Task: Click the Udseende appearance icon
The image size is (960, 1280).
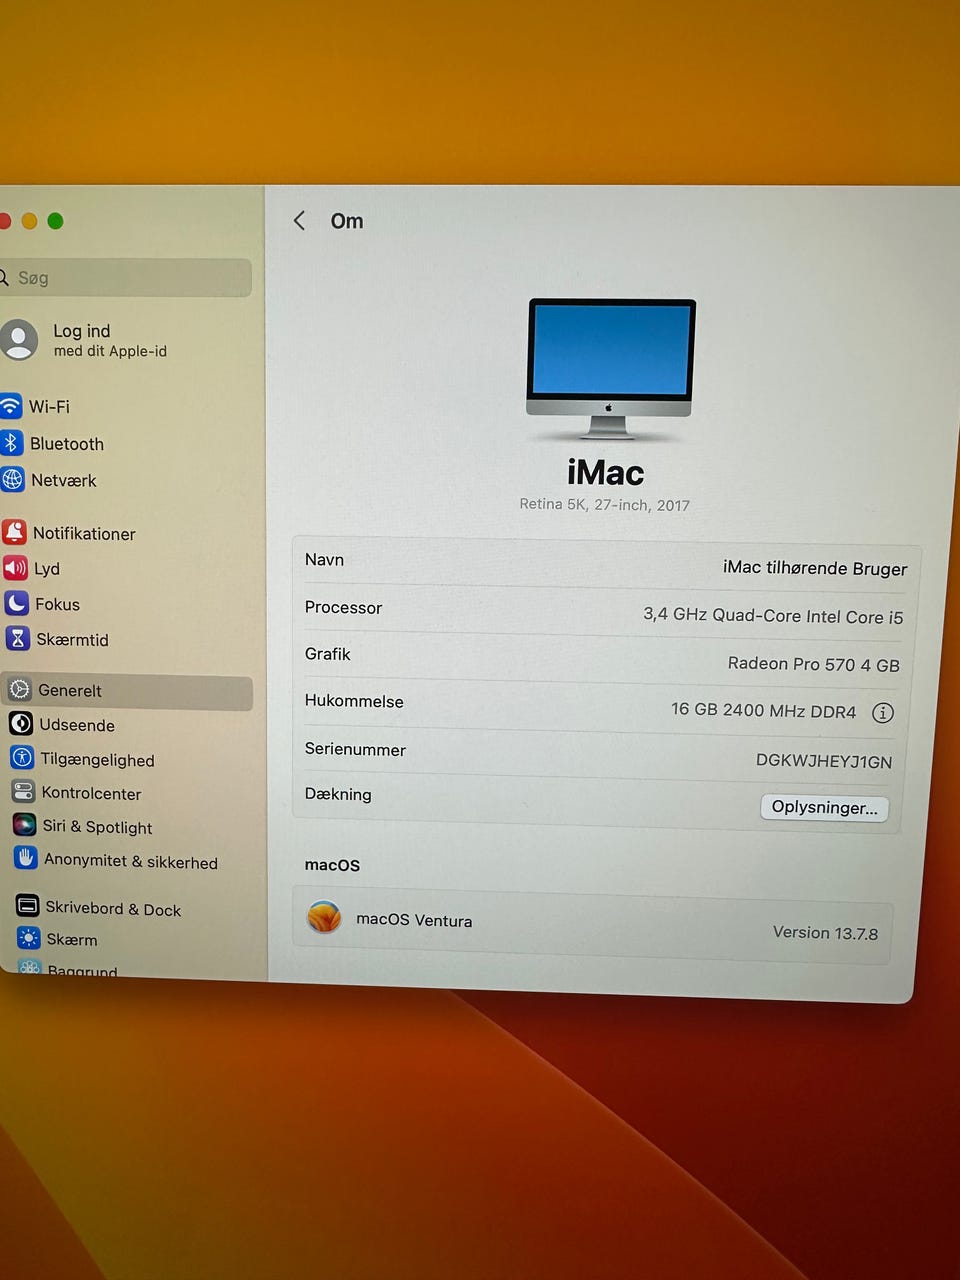Action: coord(21,723)
